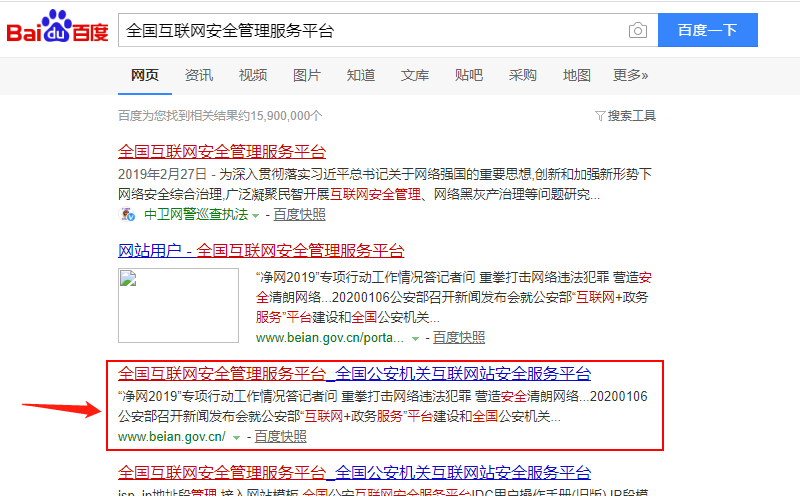800x496 pixels.
Task: Click the result count text 约15,900,000个
Action: tap(280, 116)
